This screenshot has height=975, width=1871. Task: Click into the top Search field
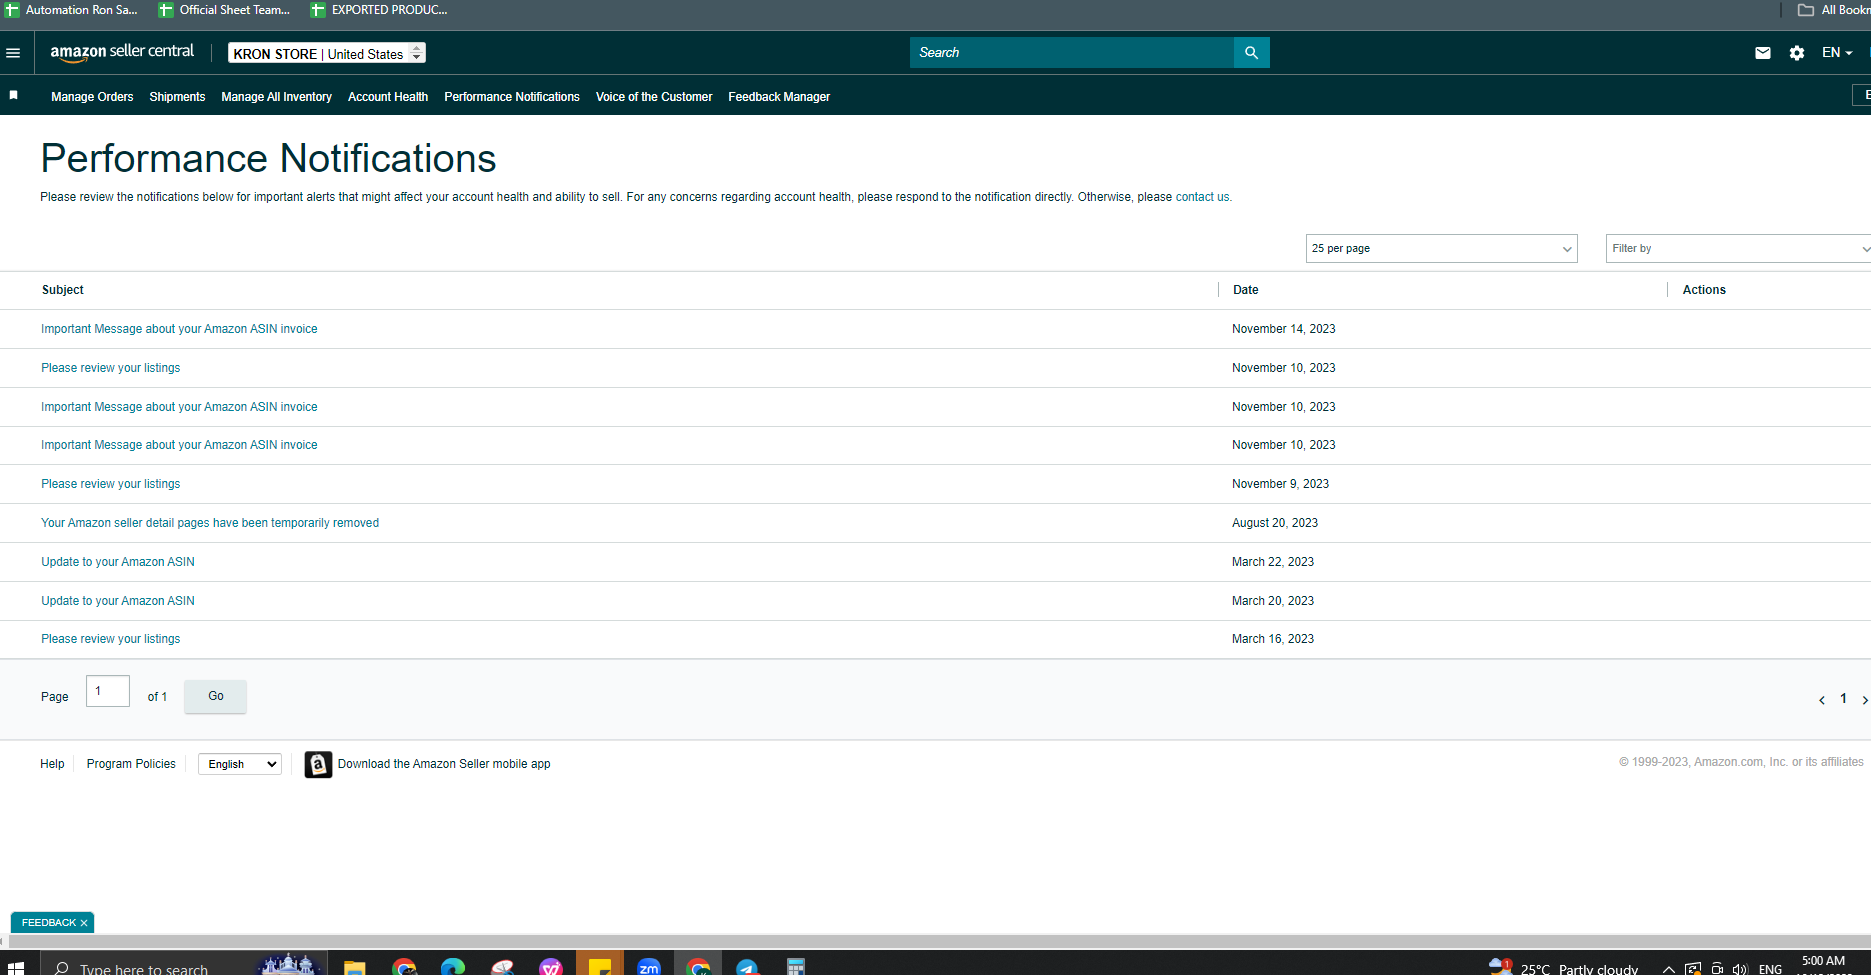point(1072,53)
